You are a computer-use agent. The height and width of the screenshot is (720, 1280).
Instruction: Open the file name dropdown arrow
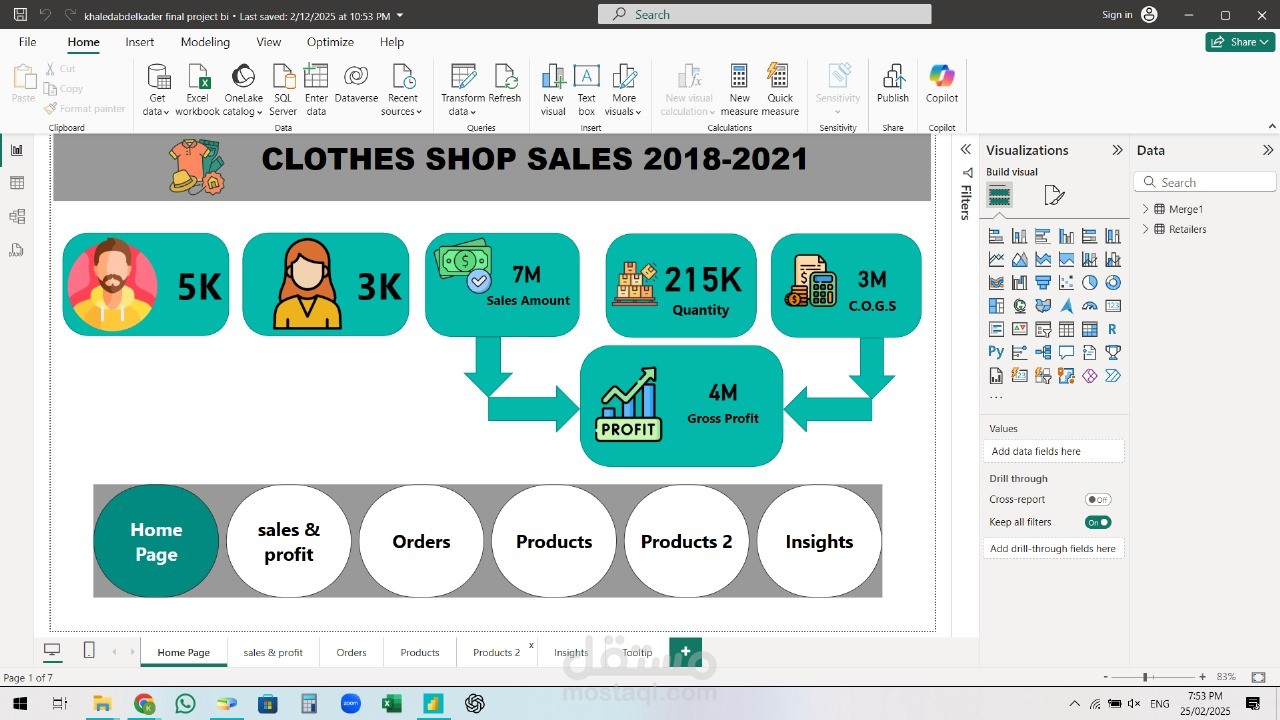pos(400,15)
